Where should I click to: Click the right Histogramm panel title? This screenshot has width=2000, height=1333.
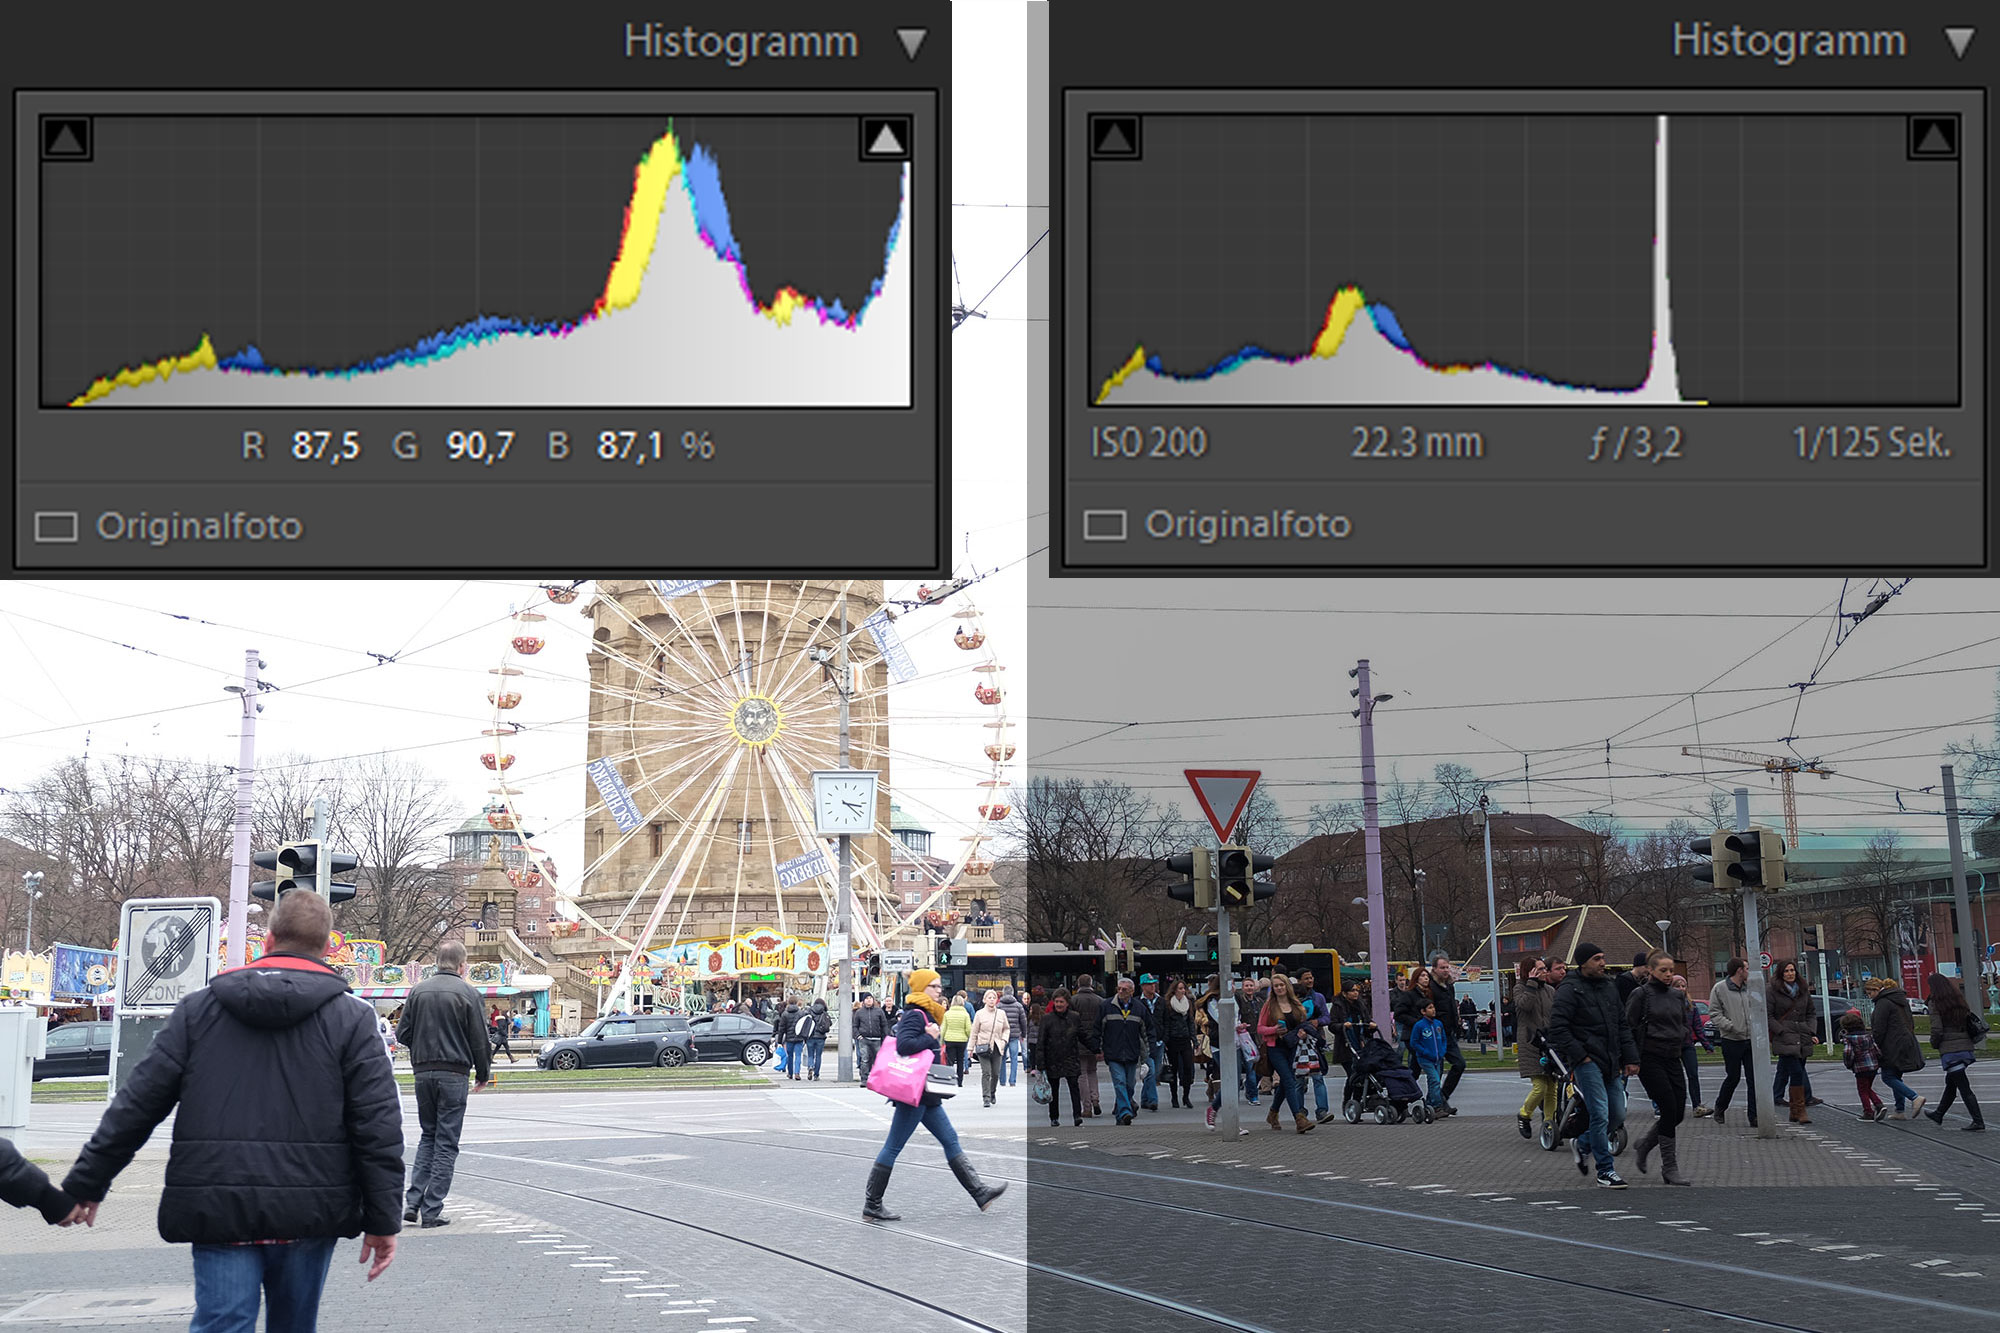[1788, 41]
